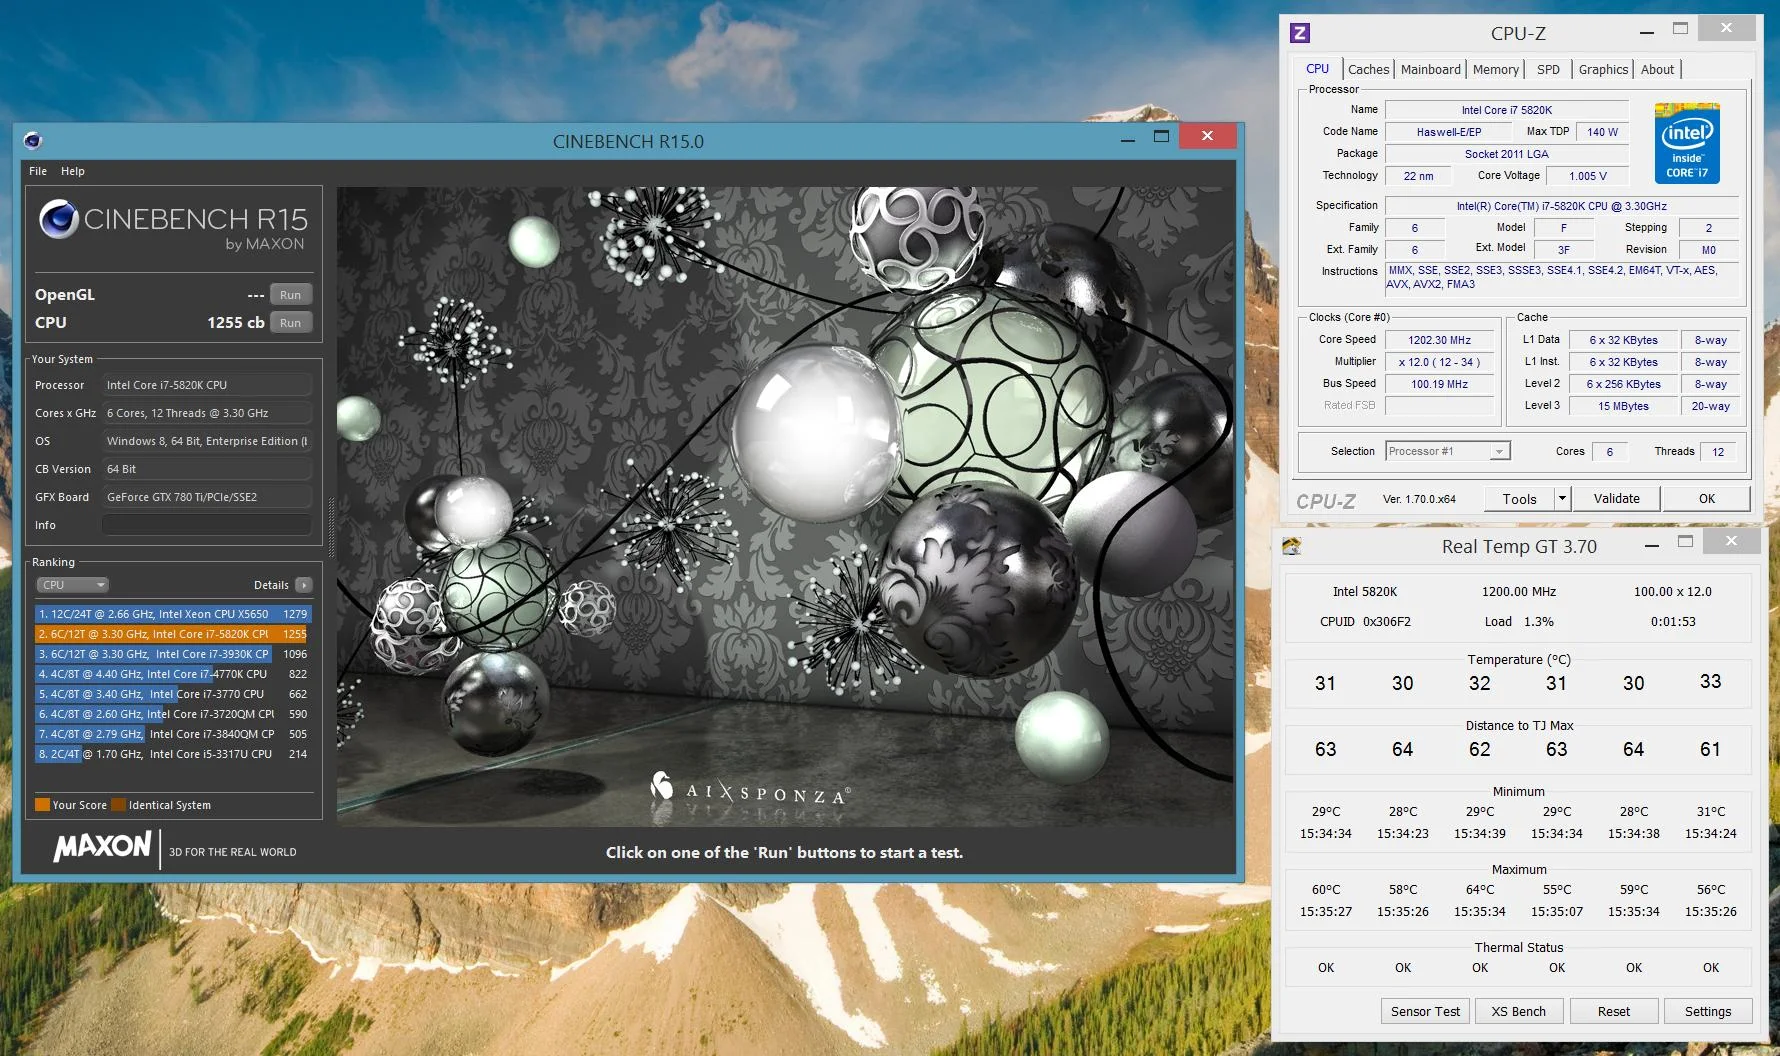Select the Core i7-3770 ranking row
The width and height of the screenshot is (1780, 1056).
173,694
